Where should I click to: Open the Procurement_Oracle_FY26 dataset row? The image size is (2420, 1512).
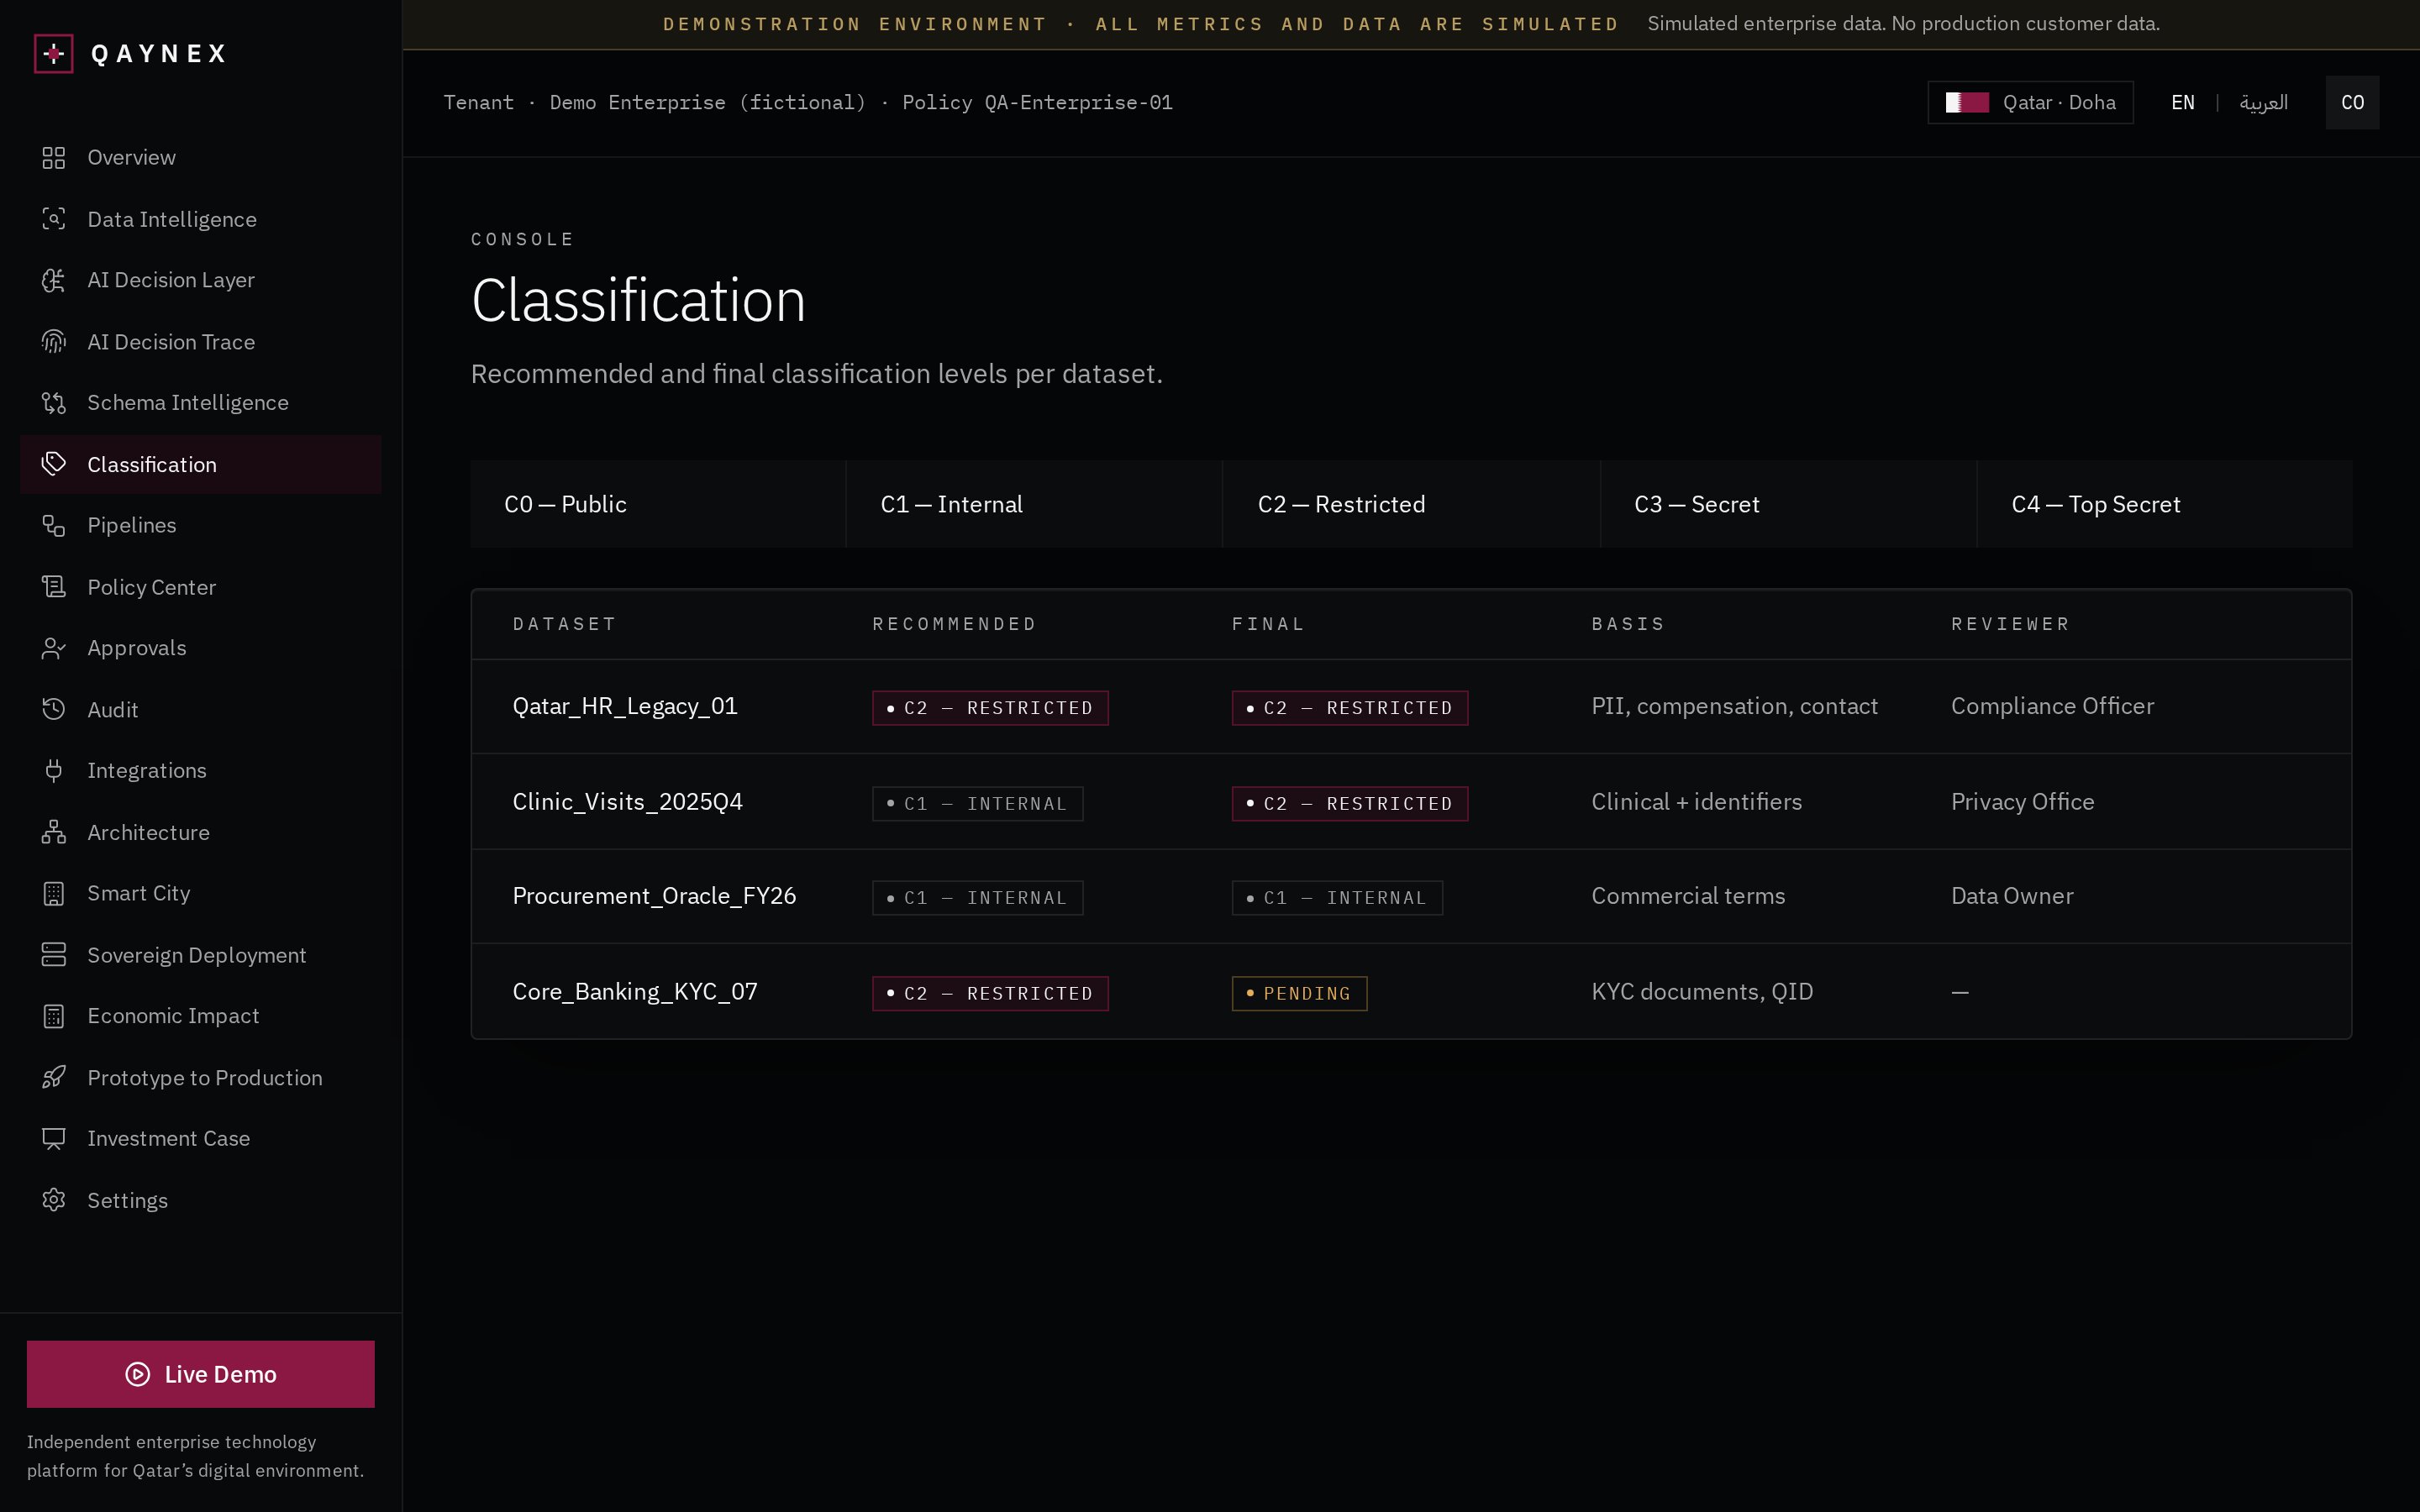click(1411, 897)
